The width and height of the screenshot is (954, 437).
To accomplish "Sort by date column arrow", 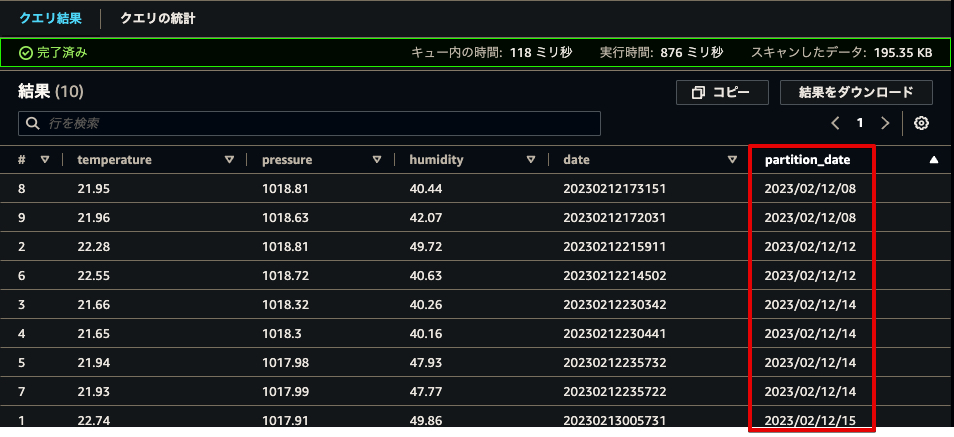I will click(733, 160).
